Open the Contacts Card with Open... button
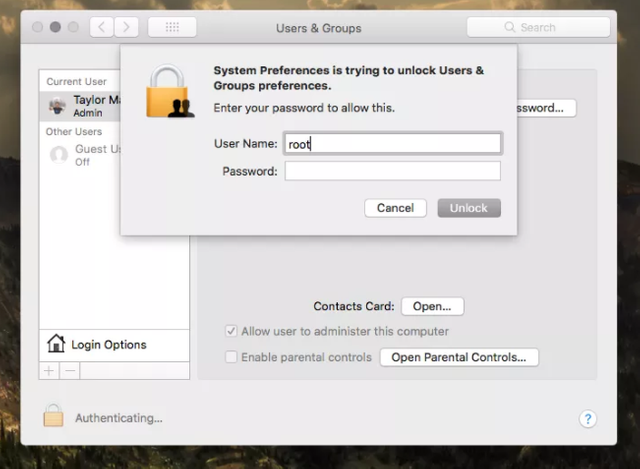This screenshot has height=469, width=640. 432,306
